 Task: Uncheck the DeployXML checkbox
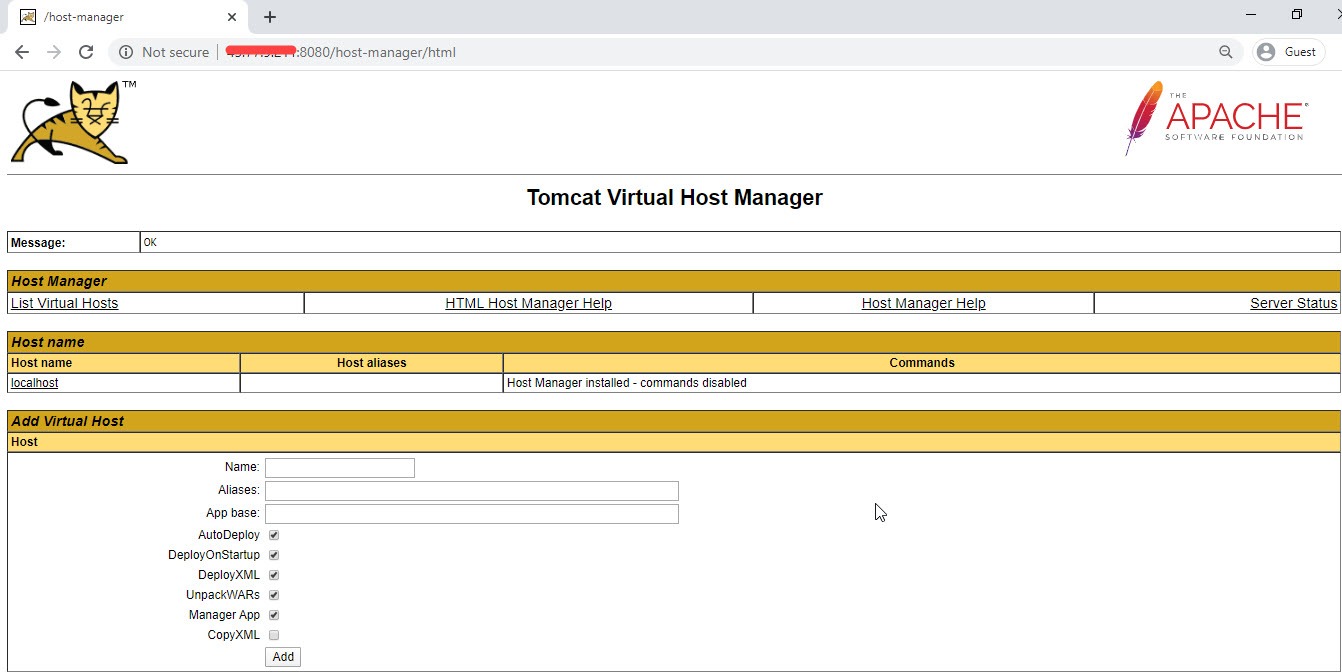pyautogui.click(x=274, y=575)
